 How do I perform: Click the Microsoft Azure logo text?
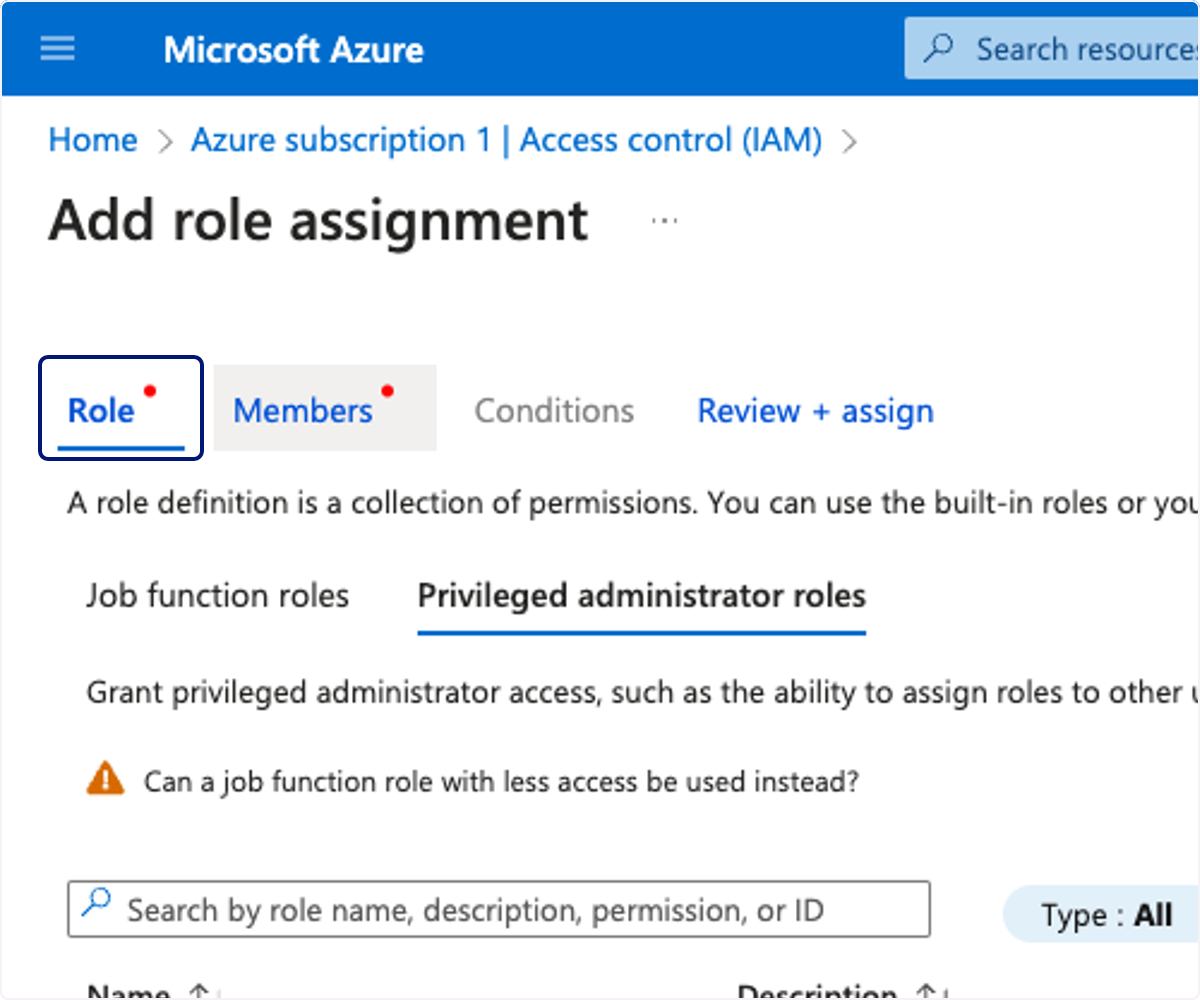294,50
